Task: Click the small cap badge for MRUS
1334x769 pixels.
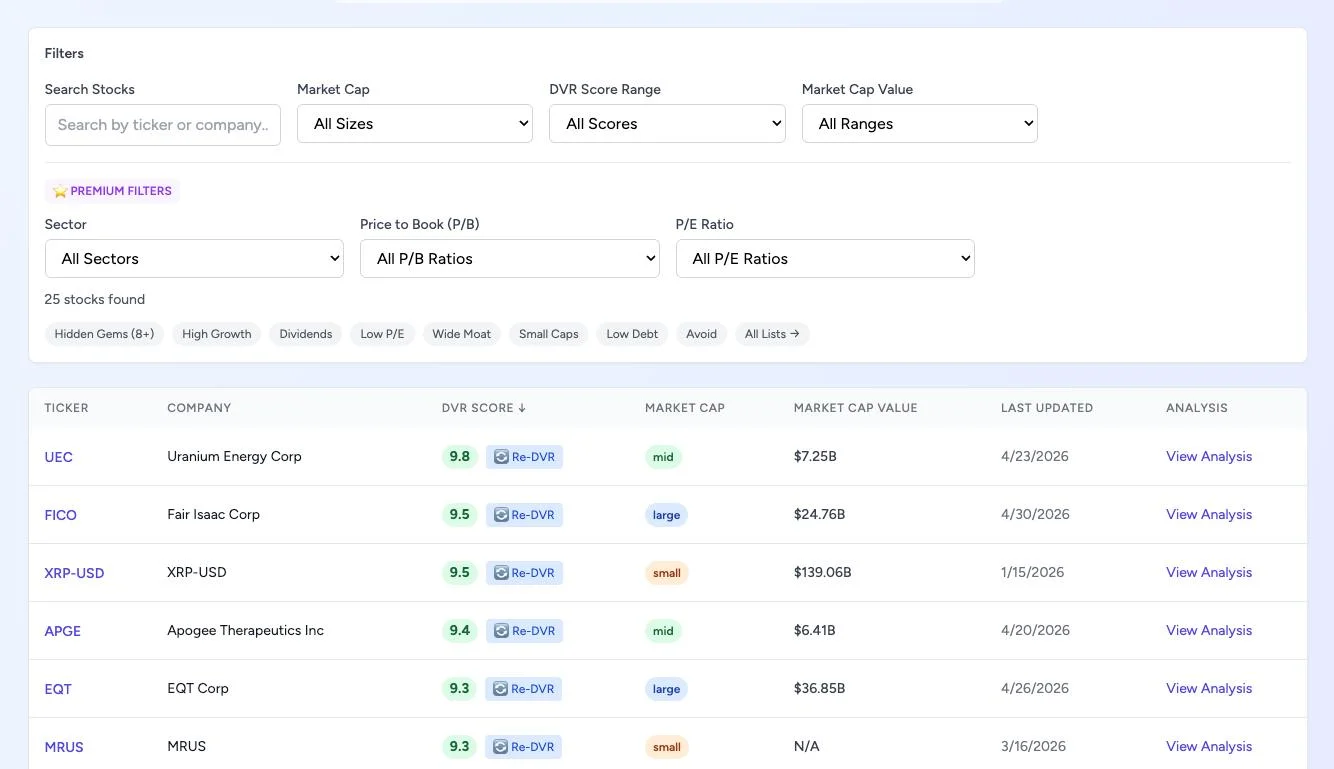Action: pos(667,747)
